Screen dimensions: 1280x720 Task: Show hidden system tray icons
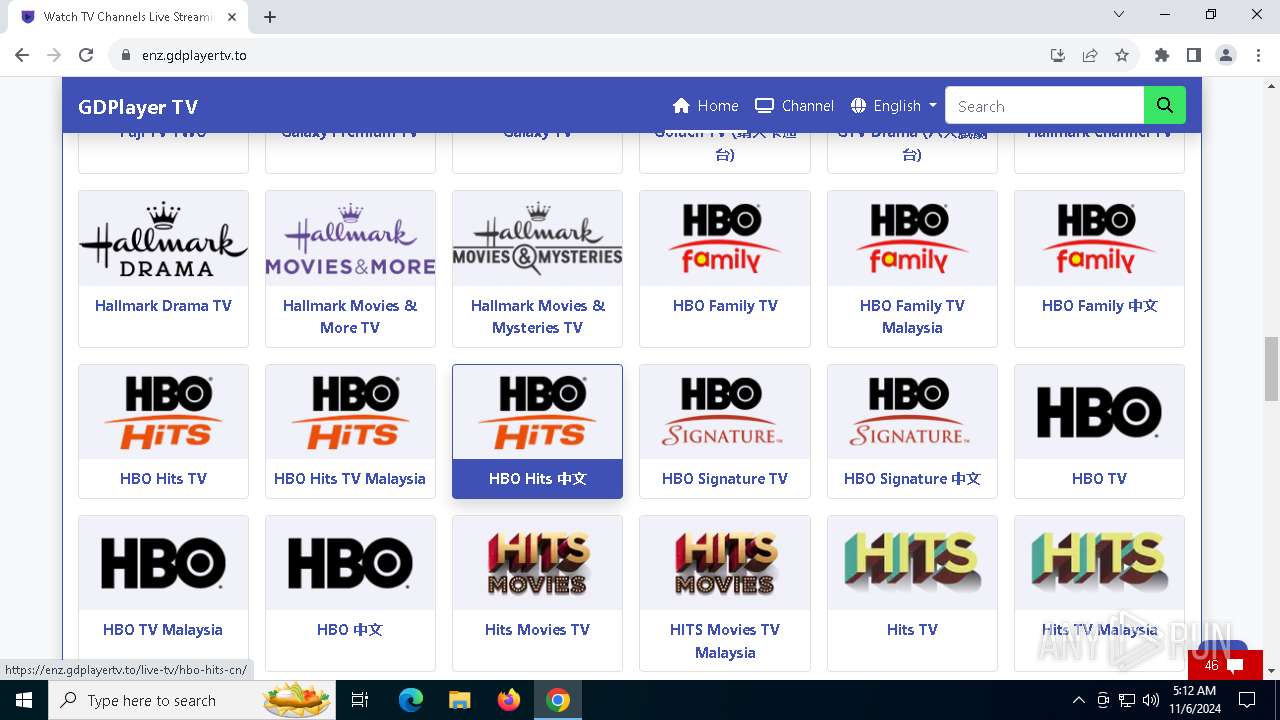pyautogui.click(x=1078, y=700)
